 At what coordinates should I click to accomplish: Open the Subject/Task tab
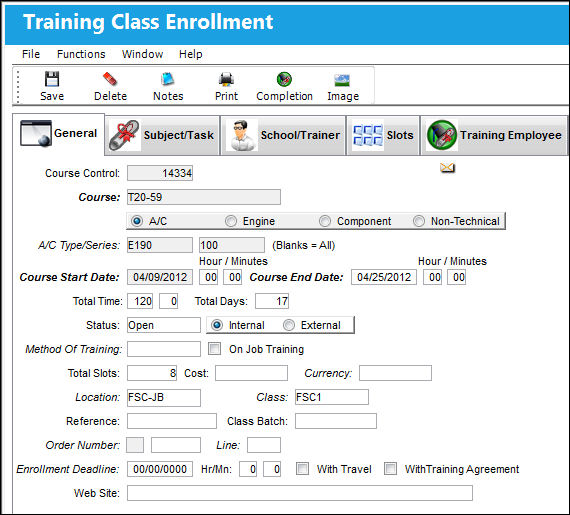coord(162,135)
